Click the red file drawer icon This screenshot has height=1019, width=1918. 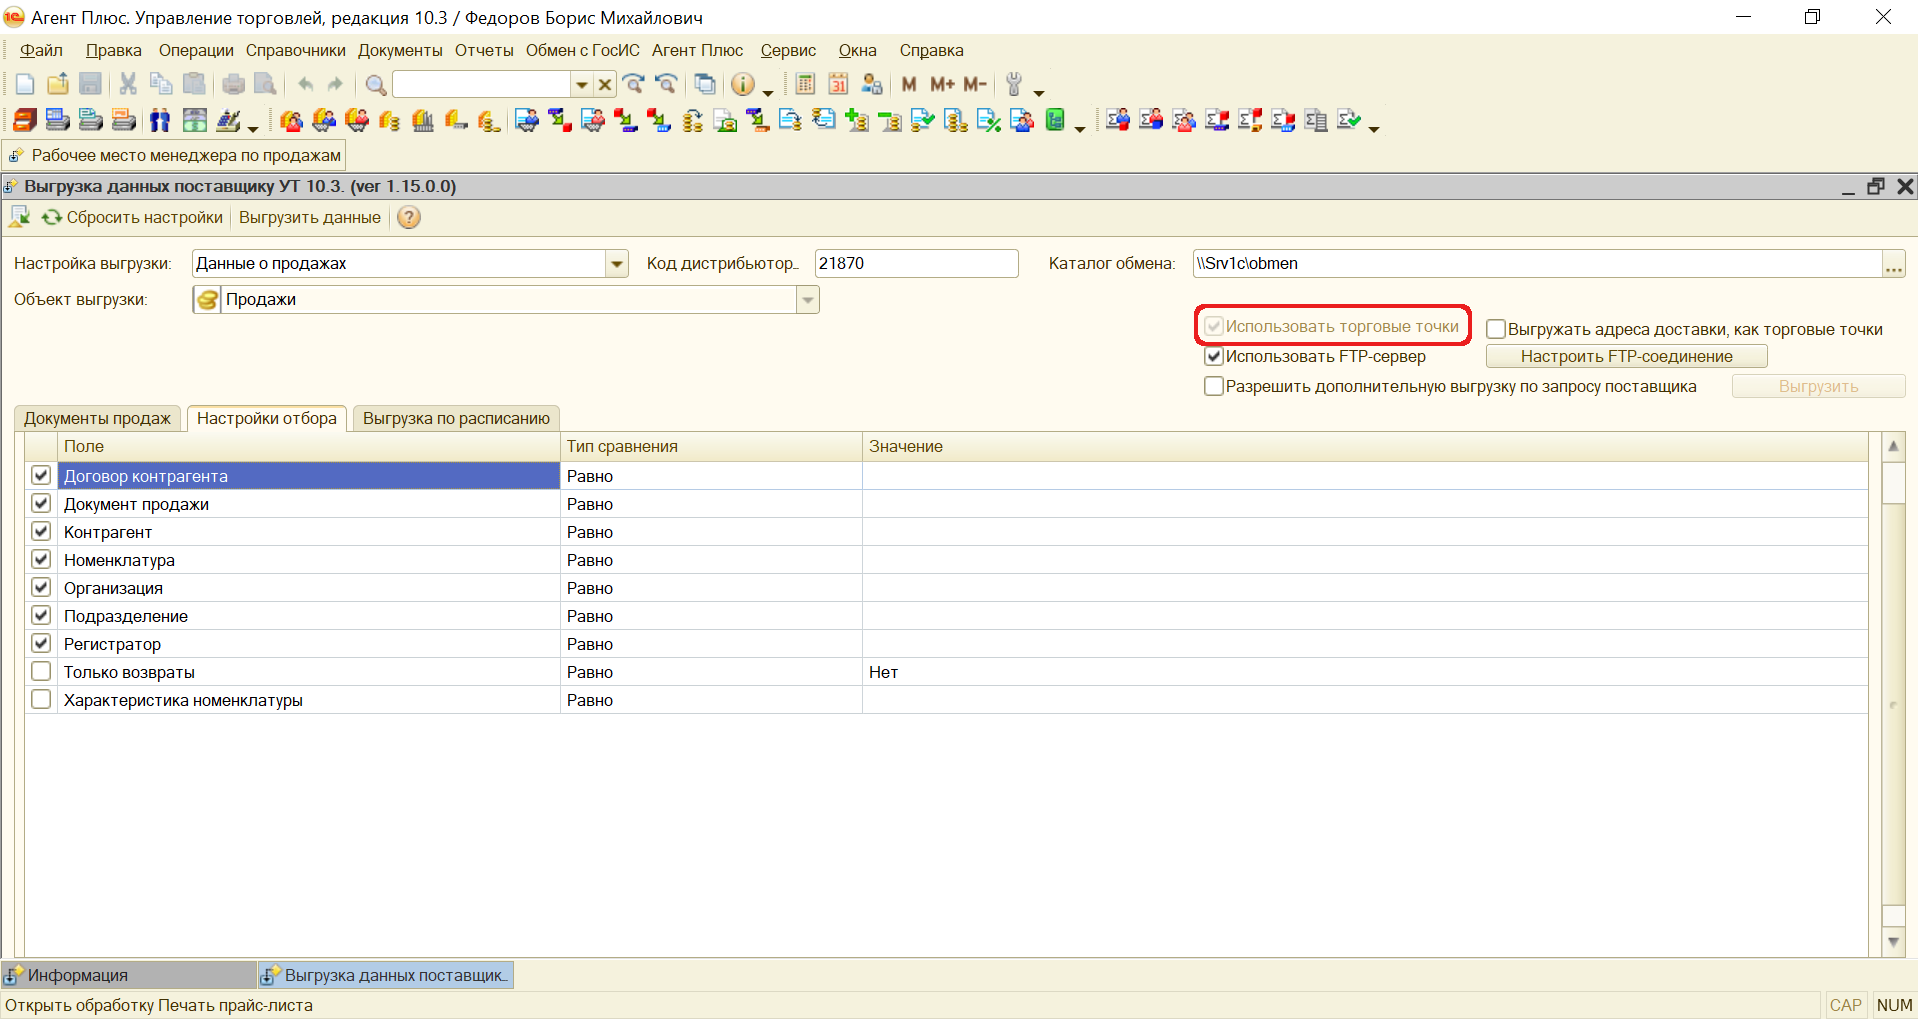click(x=25, y=121)
